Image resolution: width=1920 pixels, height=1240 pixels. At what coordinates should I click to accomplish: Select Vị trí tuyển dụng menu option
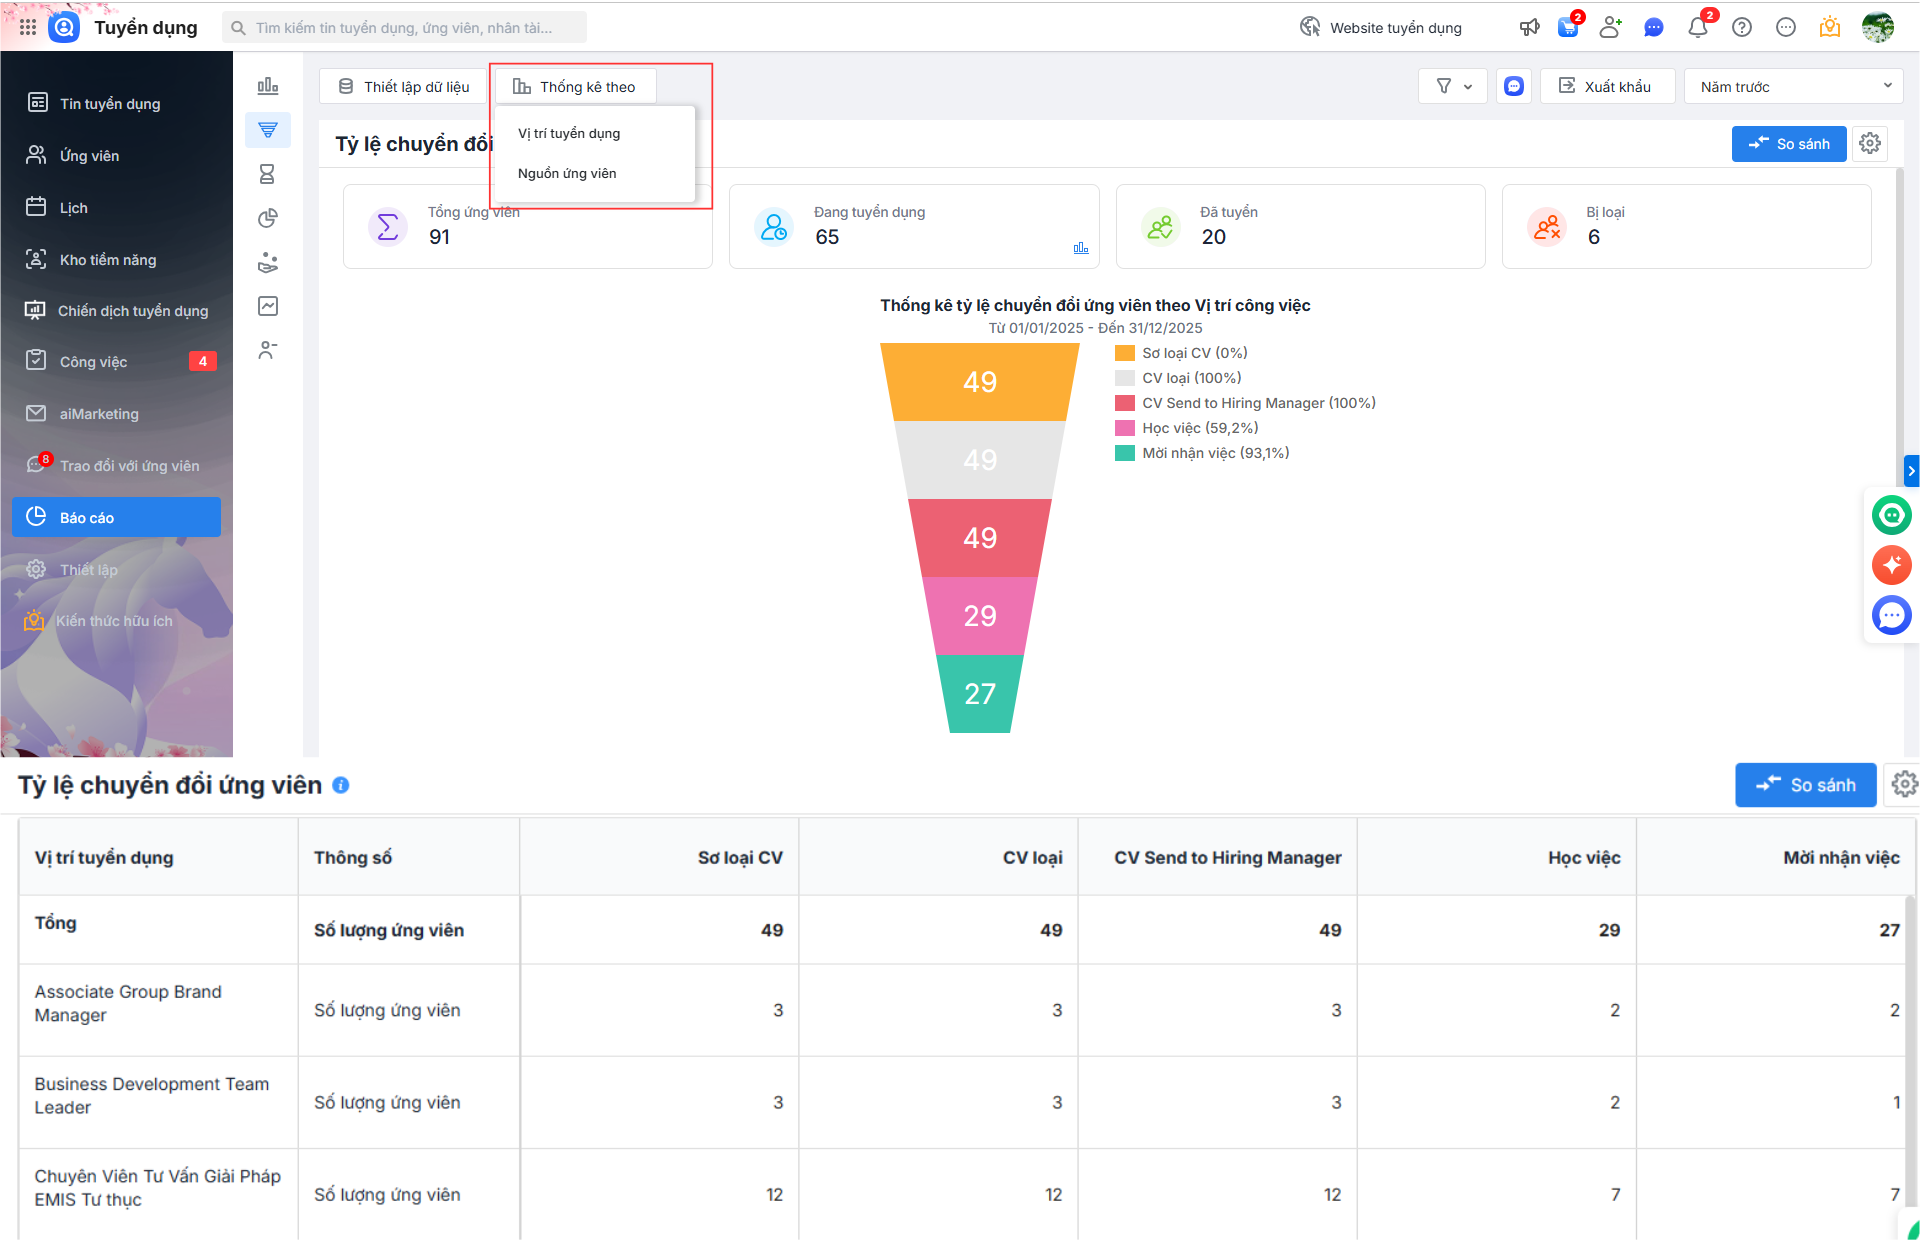[x=569, y=133]
